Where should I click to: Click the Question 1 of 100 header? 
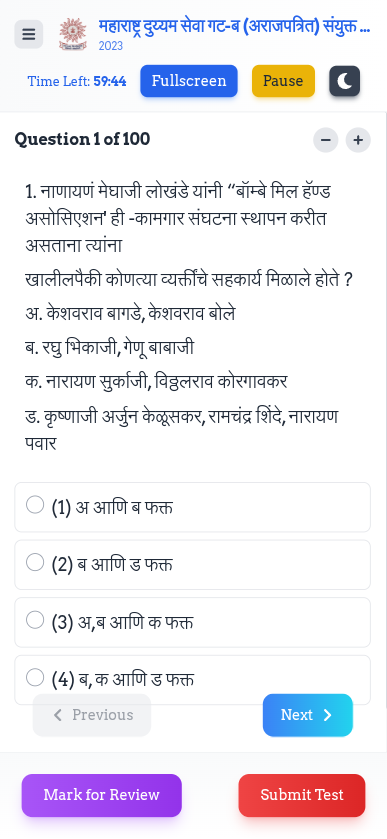82,140
